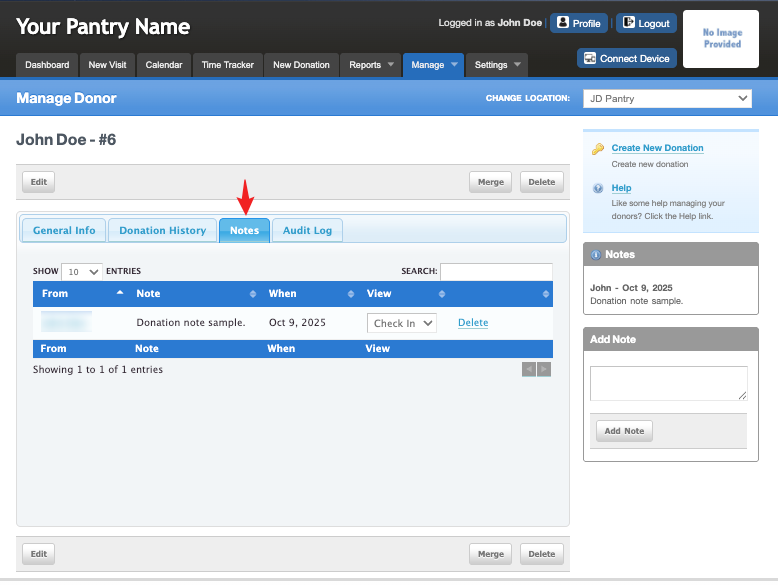778x585 pixels.
Task: Go to previous page arrow in table pagination
Action: [529, 369]
